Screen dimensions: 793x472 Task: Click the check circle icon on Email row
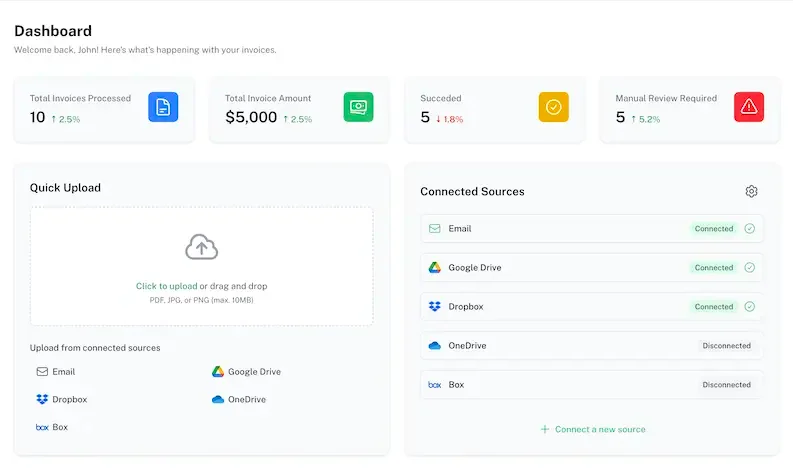tap(750, 229)
